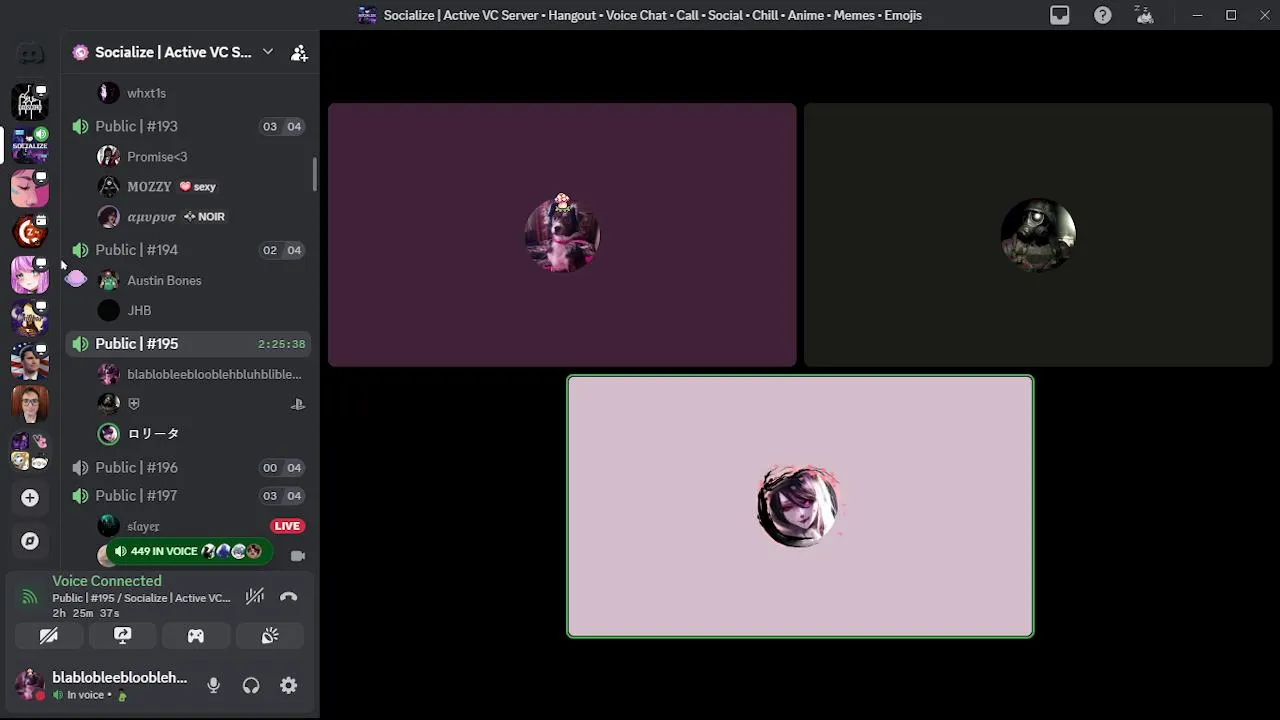
Task: Disconnect from voice with the hang-up icon
Action: [289, 597]
